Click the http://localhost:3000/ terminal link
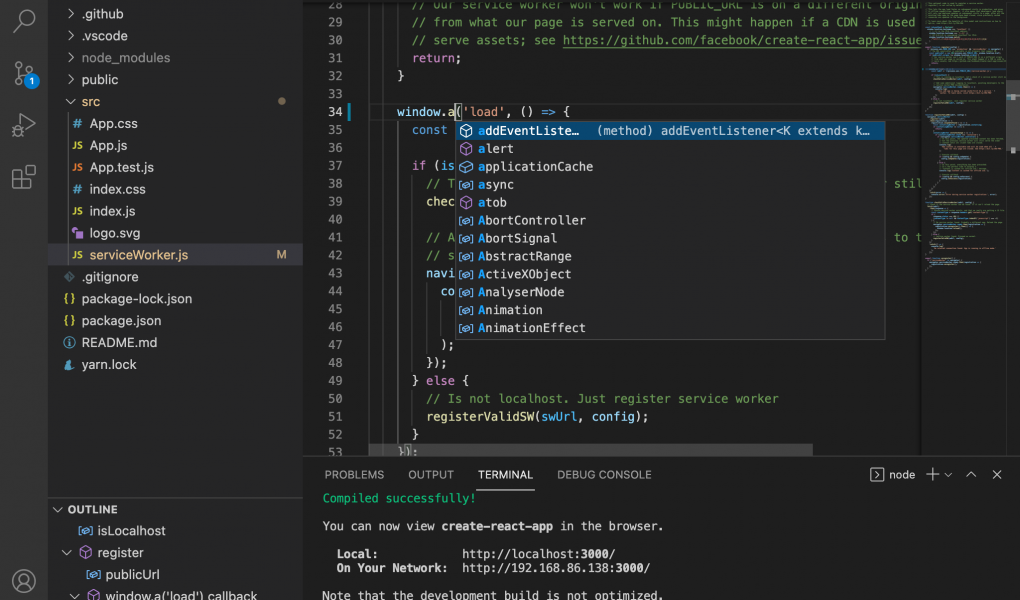The width and height of the screenshot is (1020, 600). (539, 554)
